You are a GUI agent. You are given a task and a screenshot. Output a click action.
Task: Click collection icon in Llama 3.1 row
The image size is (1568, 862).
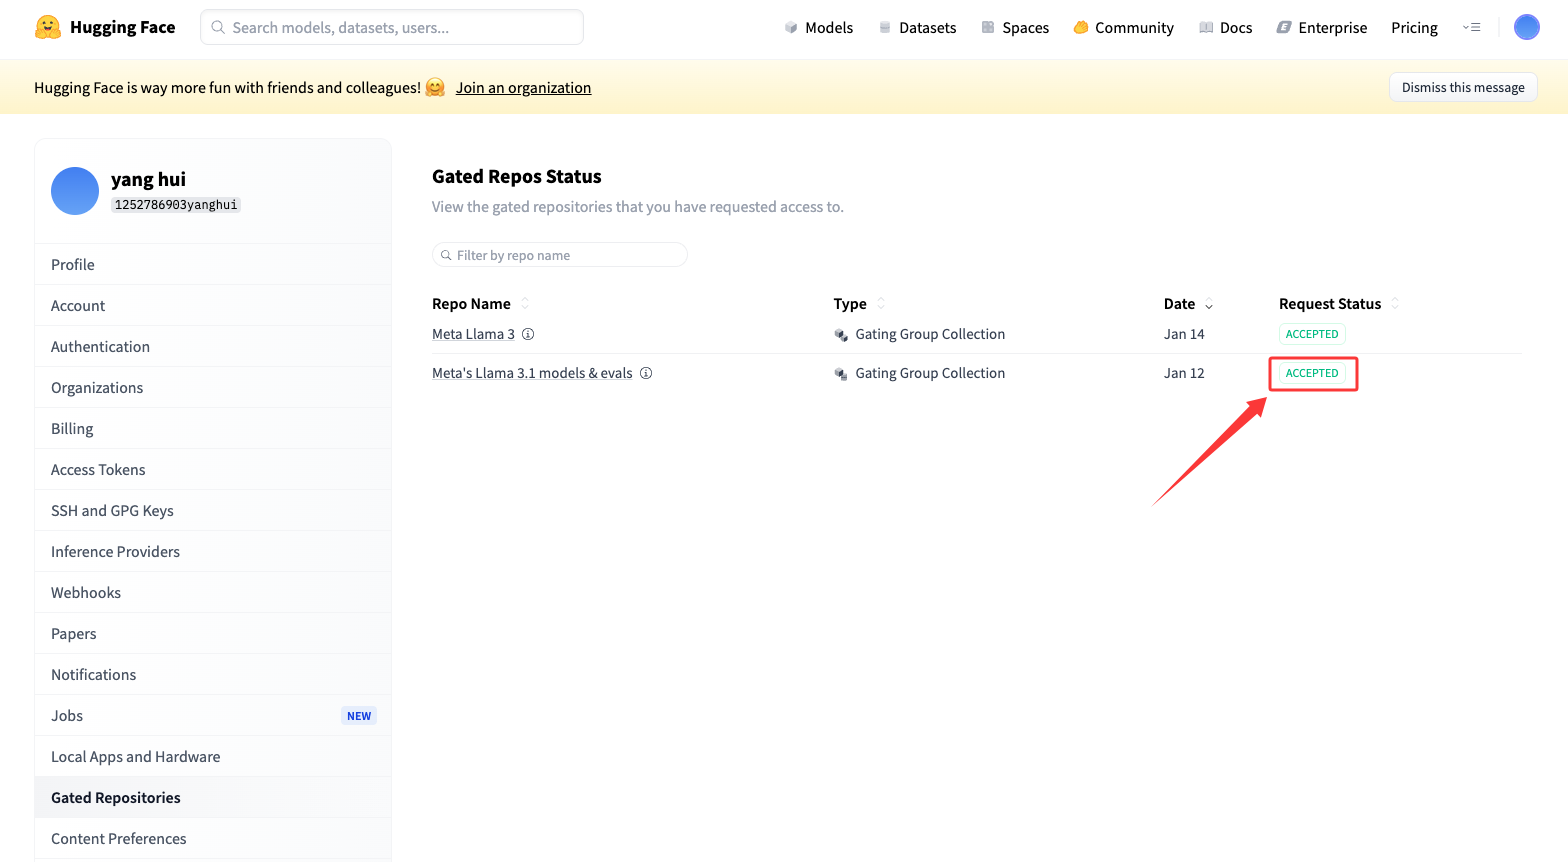pos(841,374)
